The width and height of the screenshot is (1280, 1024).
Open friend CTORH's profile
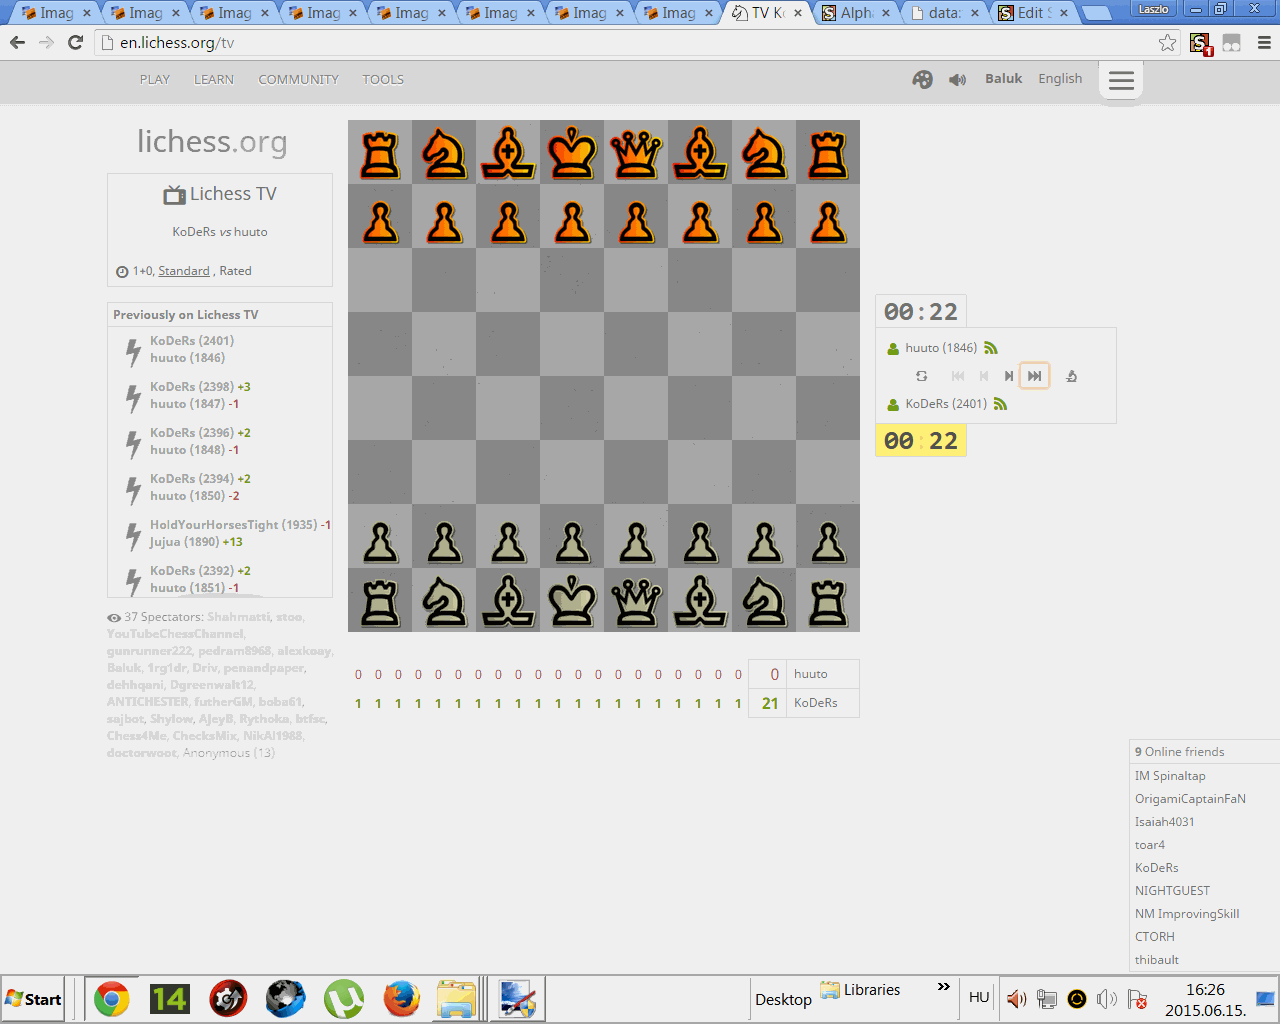pyautogui.click(x=1155, y=937)
